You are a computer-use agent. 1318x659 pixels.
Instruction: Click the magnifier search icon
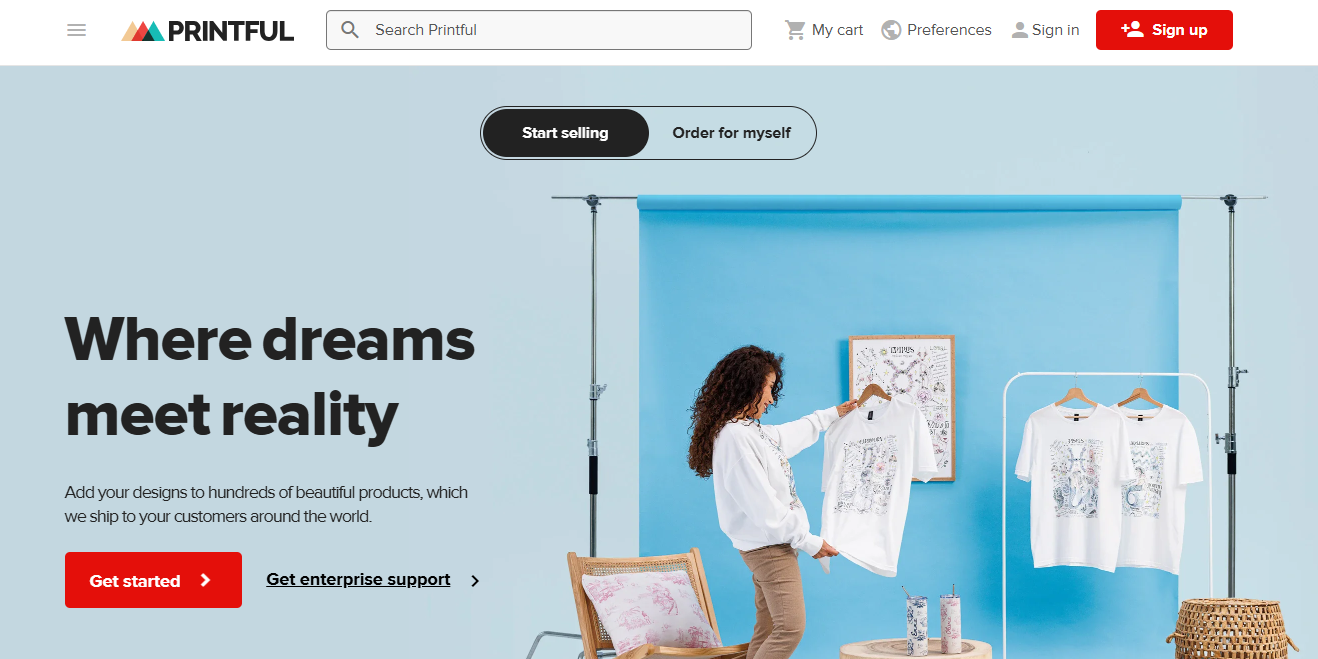(350, 30)
